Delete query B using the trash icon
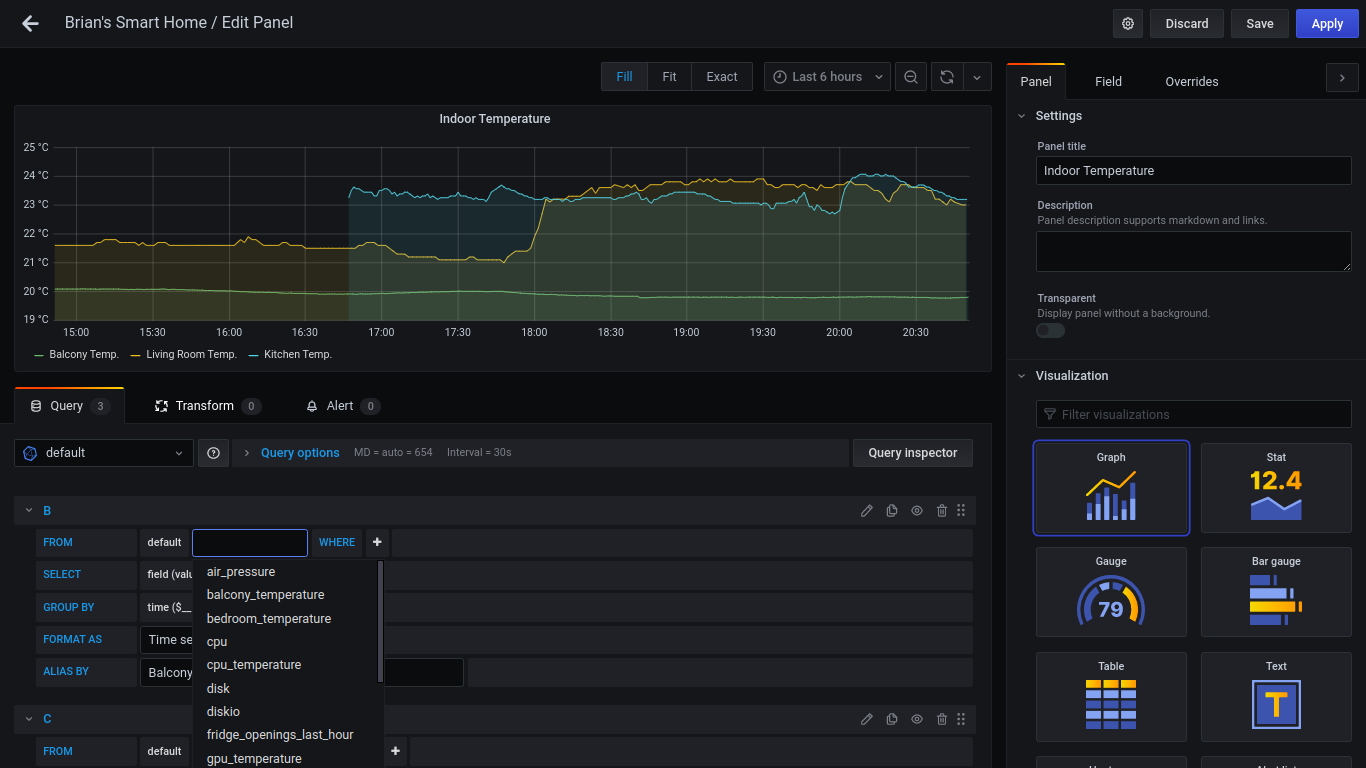The image size is (1366, 768). (942, 511)
